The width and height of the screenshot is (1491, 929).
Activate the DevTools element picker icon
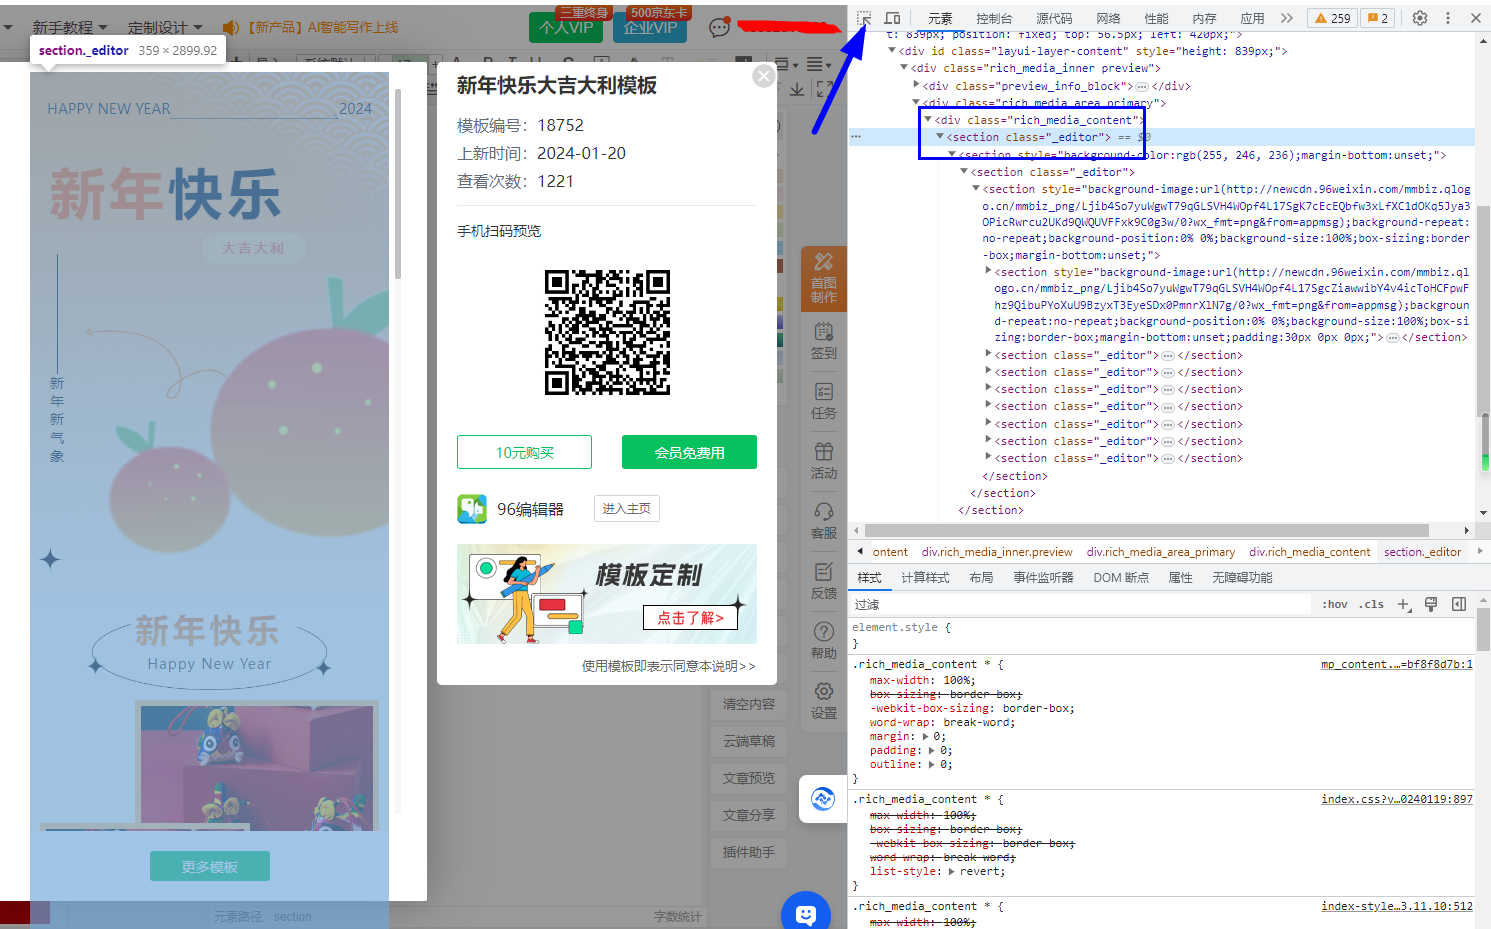(x=864, y=18)
